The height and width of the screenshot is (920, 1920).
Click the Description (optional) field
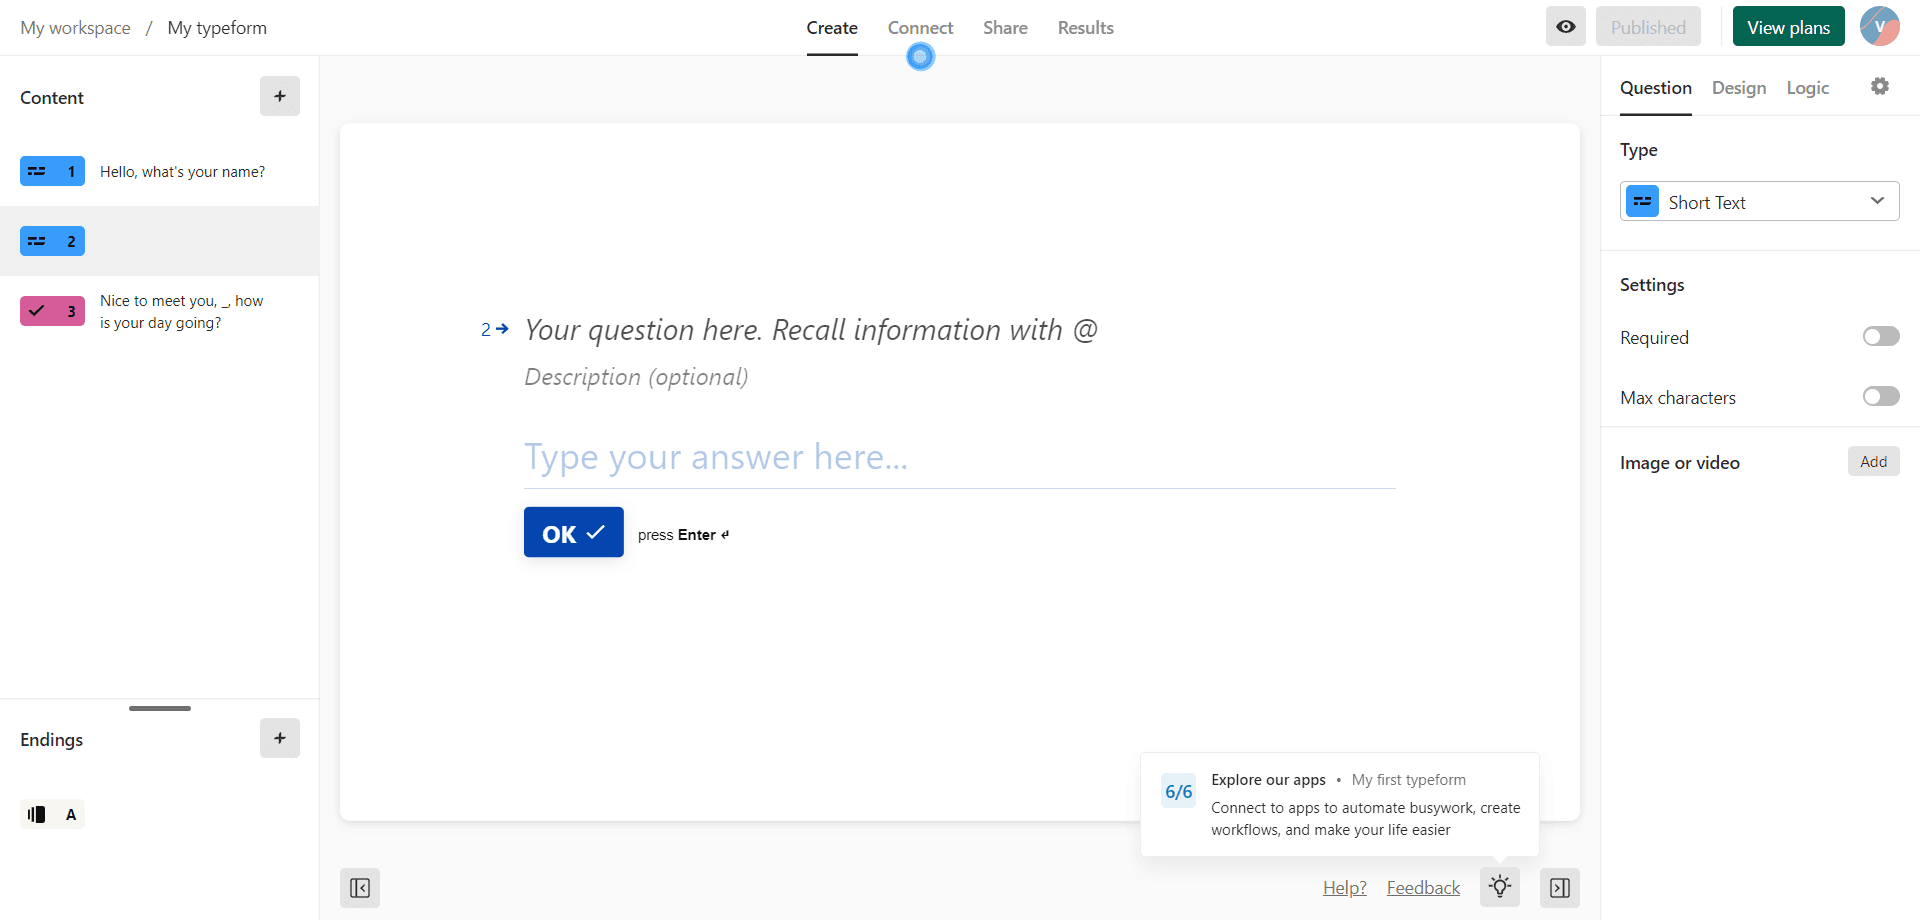tap(636, 377)
